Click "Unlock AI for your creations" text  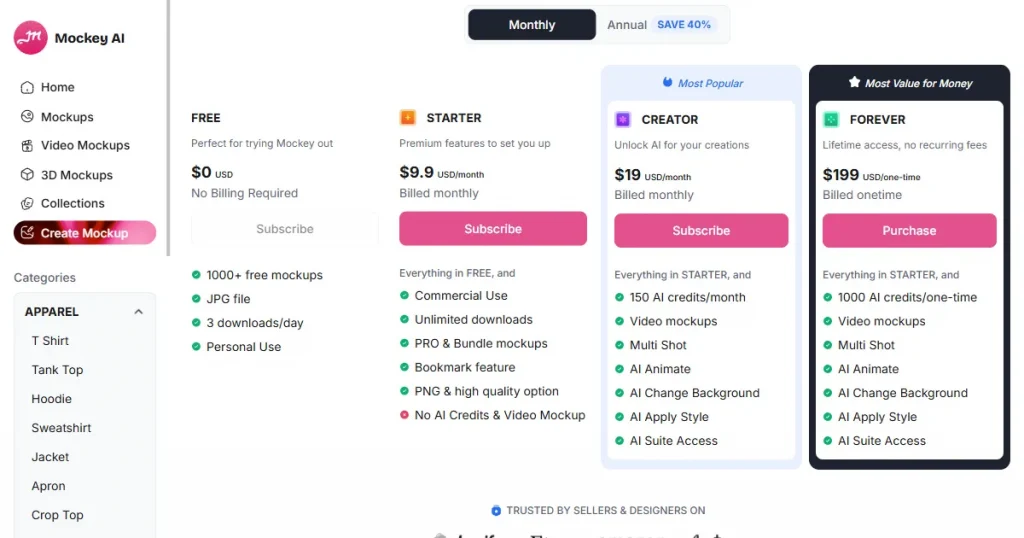click(682, 145)
